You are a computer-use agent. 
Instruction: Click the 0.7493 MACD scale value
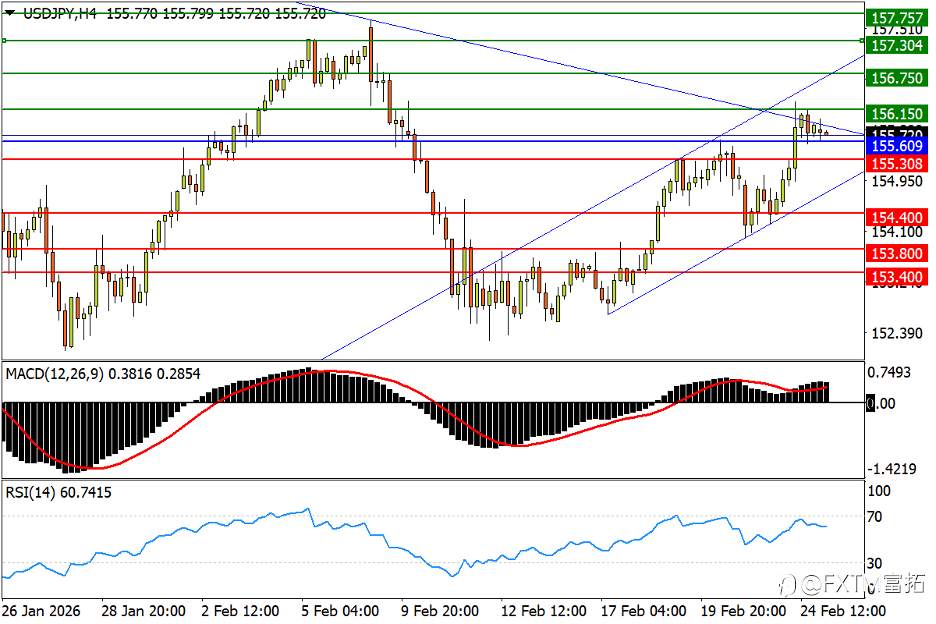889,373
